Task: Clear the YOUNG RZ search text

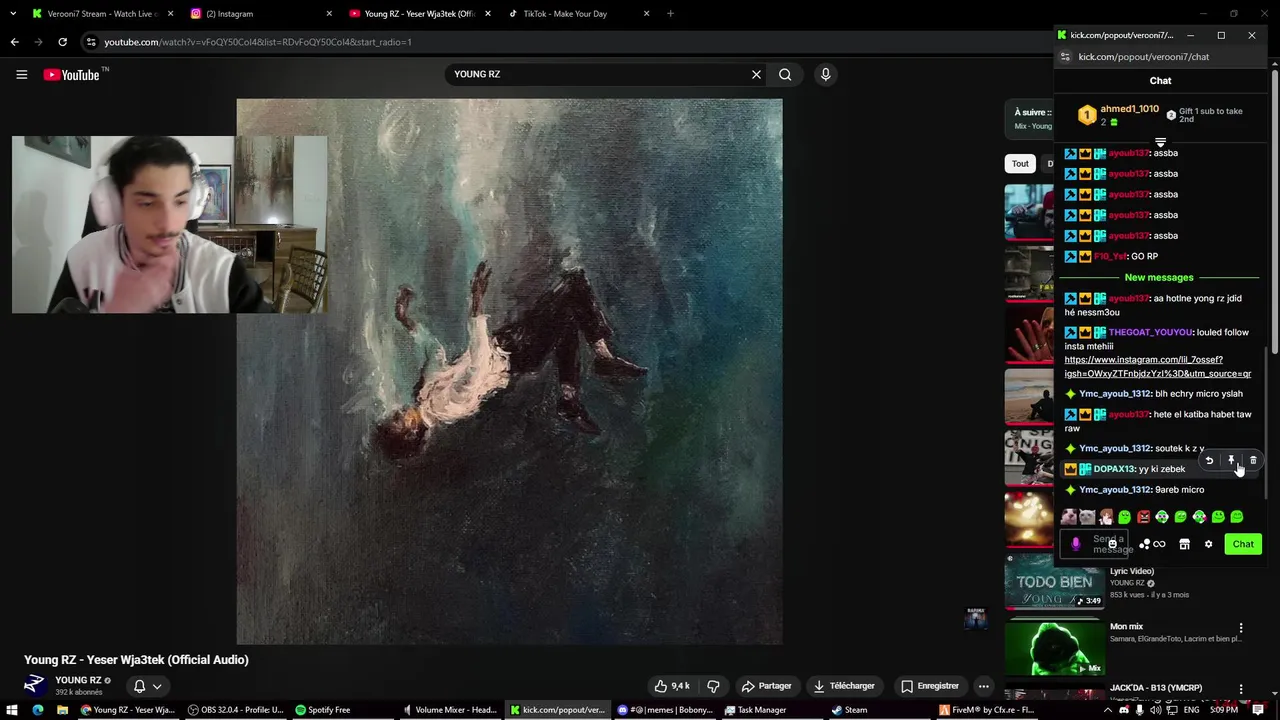Action: click(x=756, y=74)
